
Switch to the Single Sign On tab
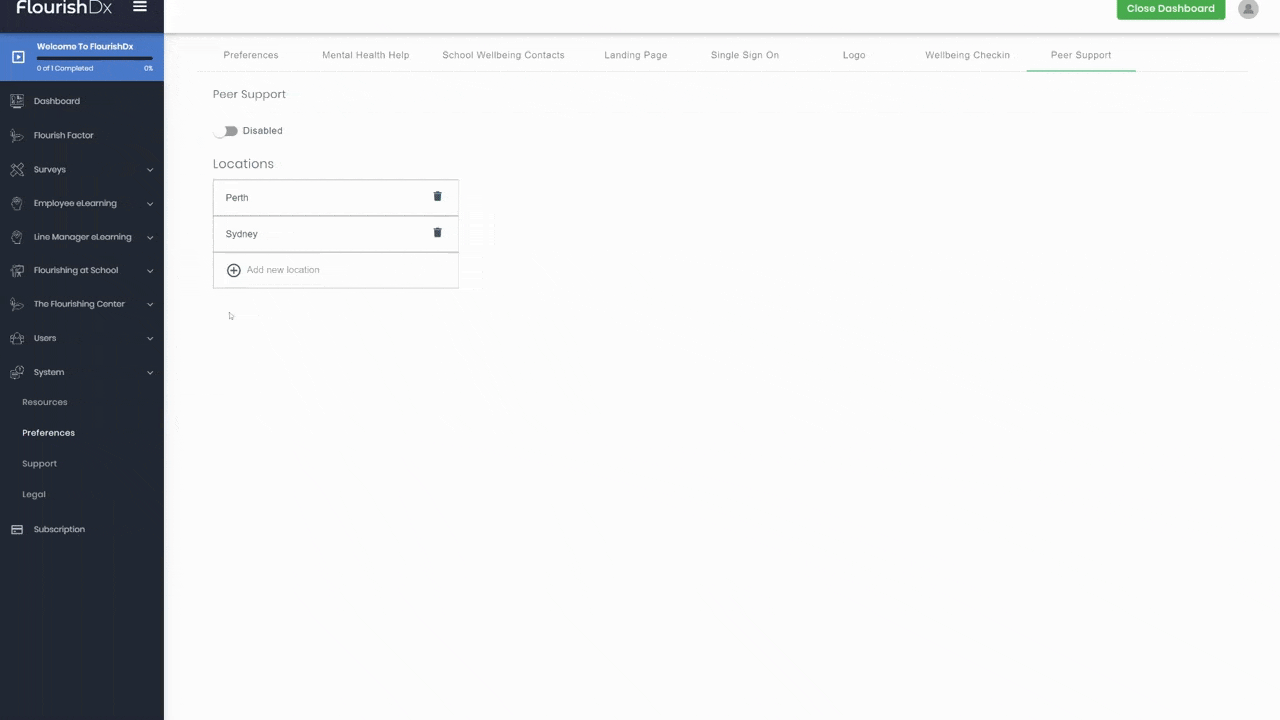click(745, 55)
